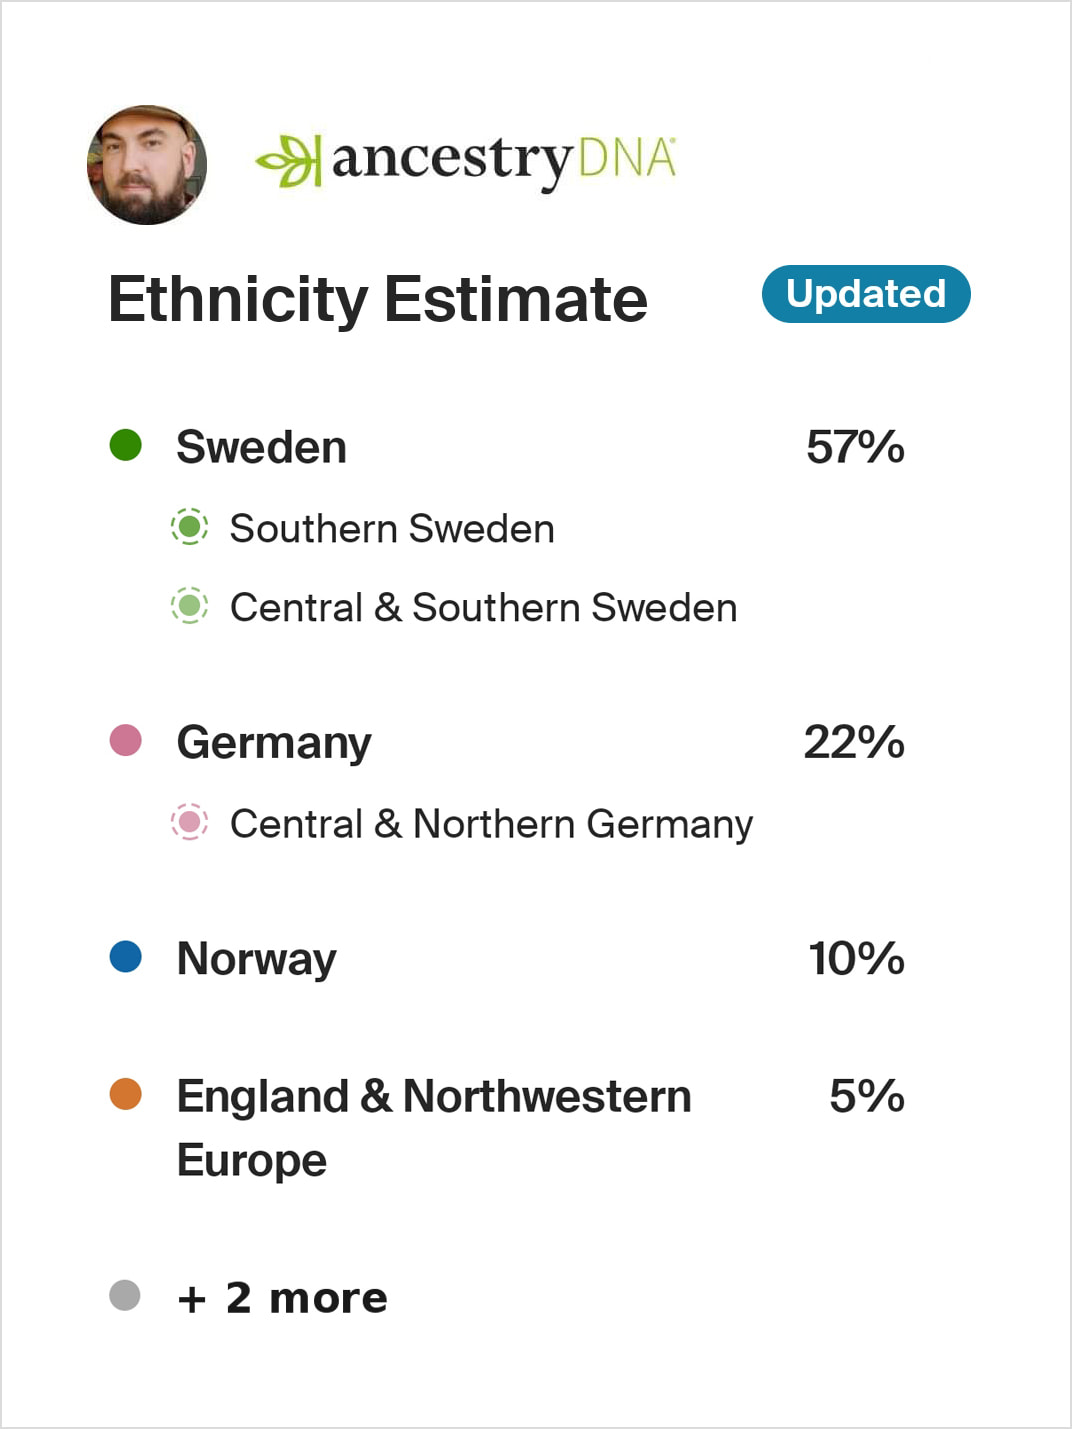Click the profile photo avatar
The width and height of the screenshot is (1072, 1429).
[x=147, y=165]
